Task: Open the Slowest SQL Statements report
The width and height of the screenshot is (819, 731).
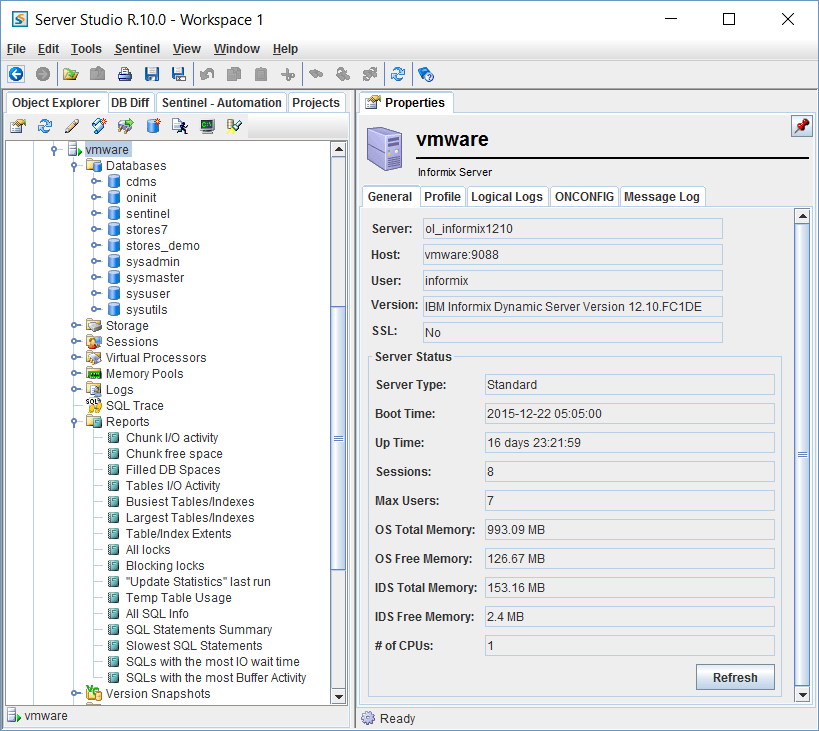Action: [x=194, y=646]
